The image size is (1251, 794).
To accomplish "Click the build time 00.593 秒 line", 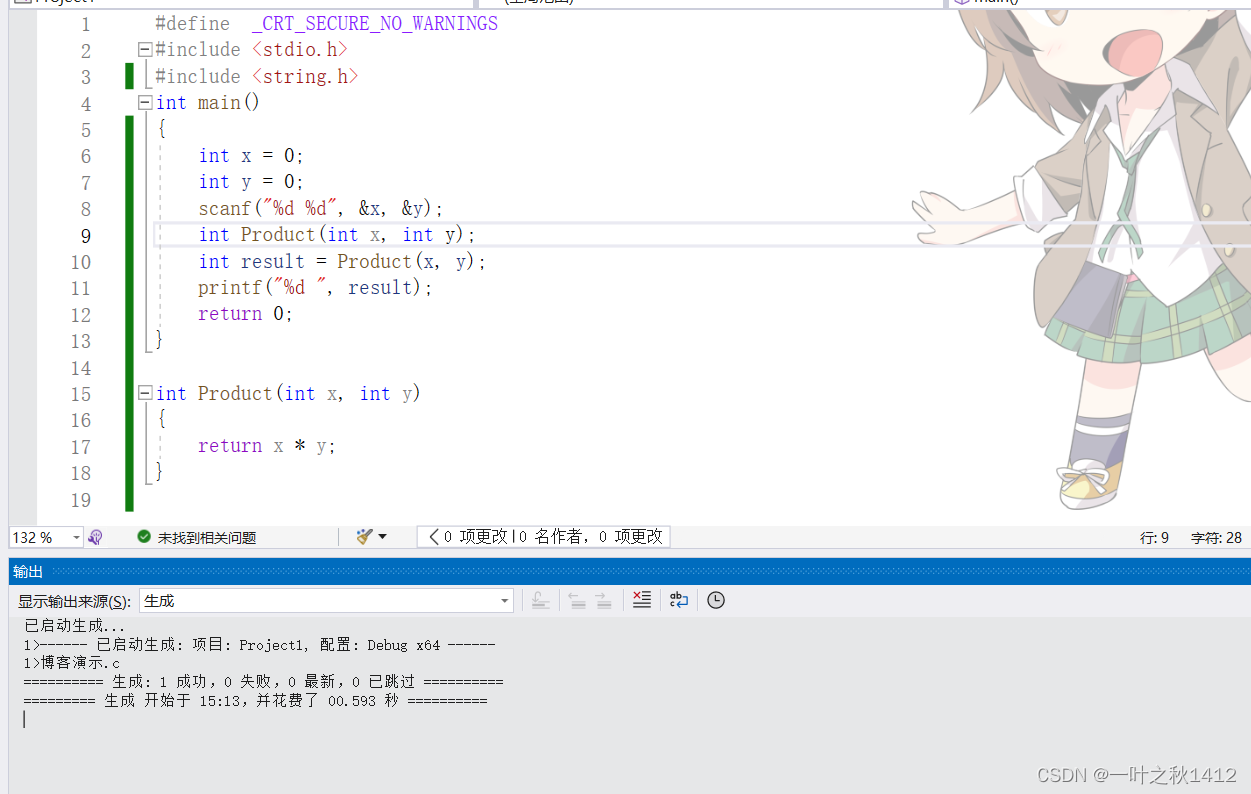I will click(255, 701).
